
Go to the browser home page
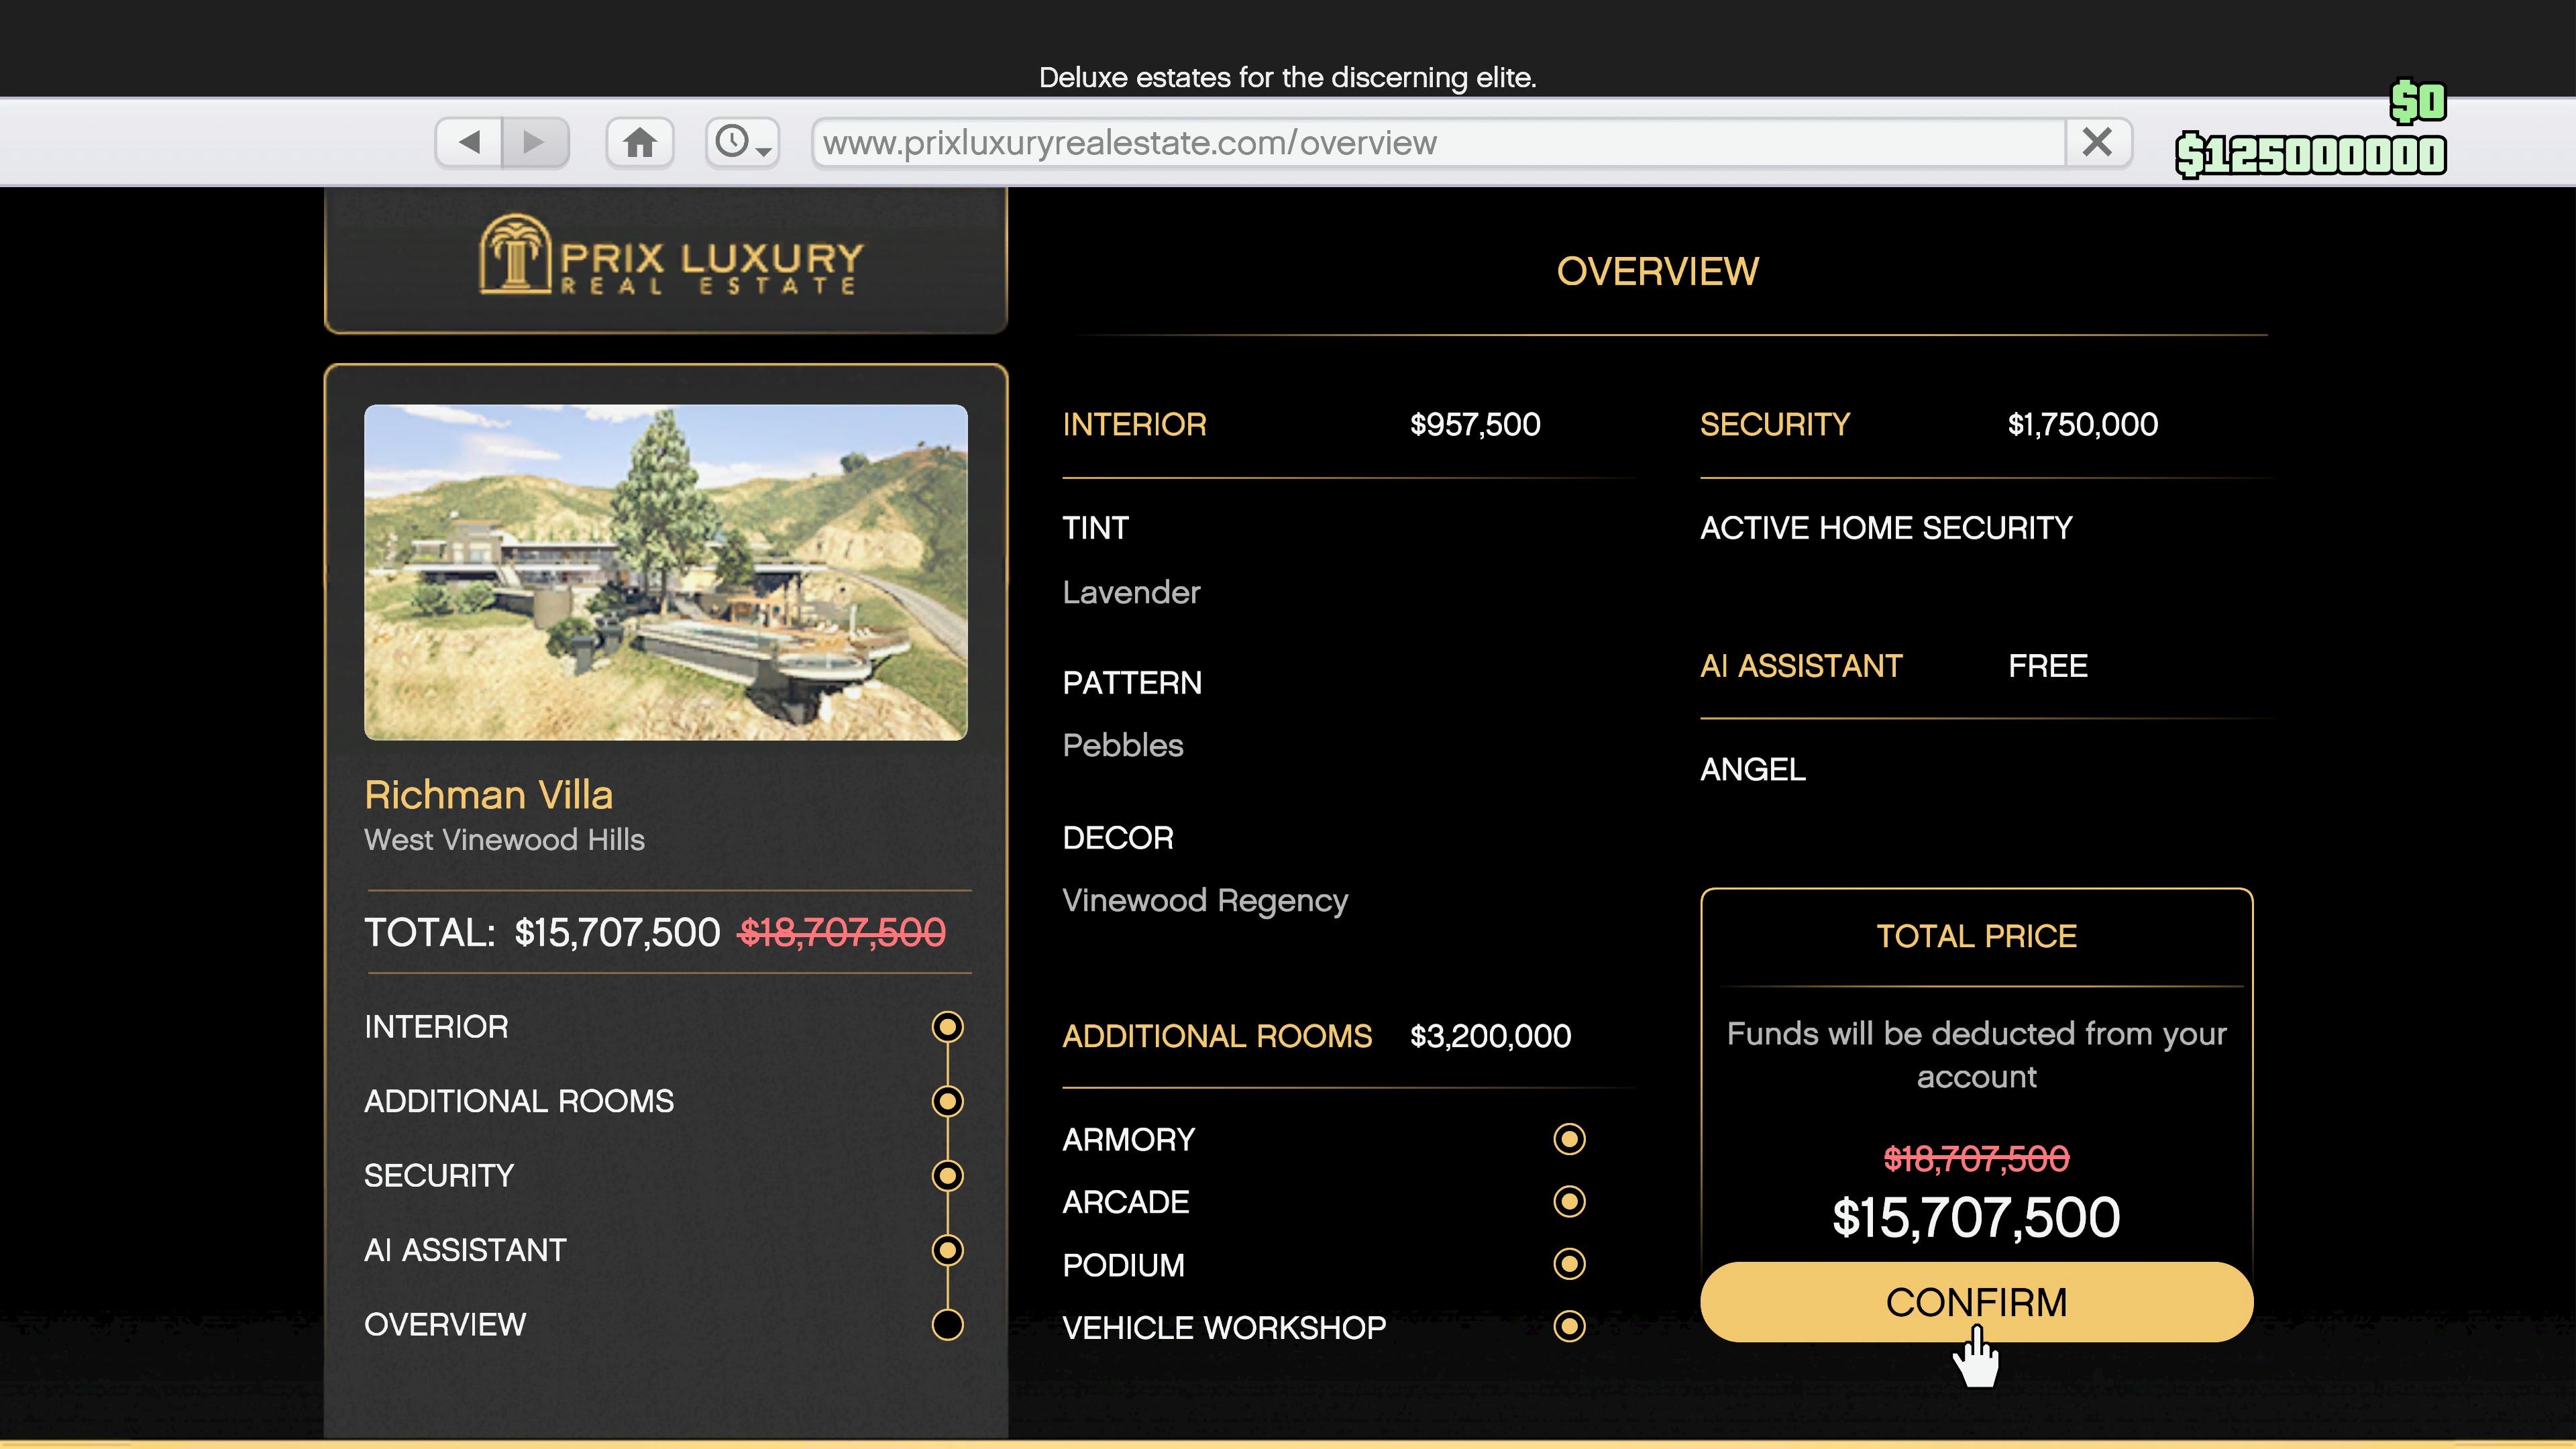(640, 142)
